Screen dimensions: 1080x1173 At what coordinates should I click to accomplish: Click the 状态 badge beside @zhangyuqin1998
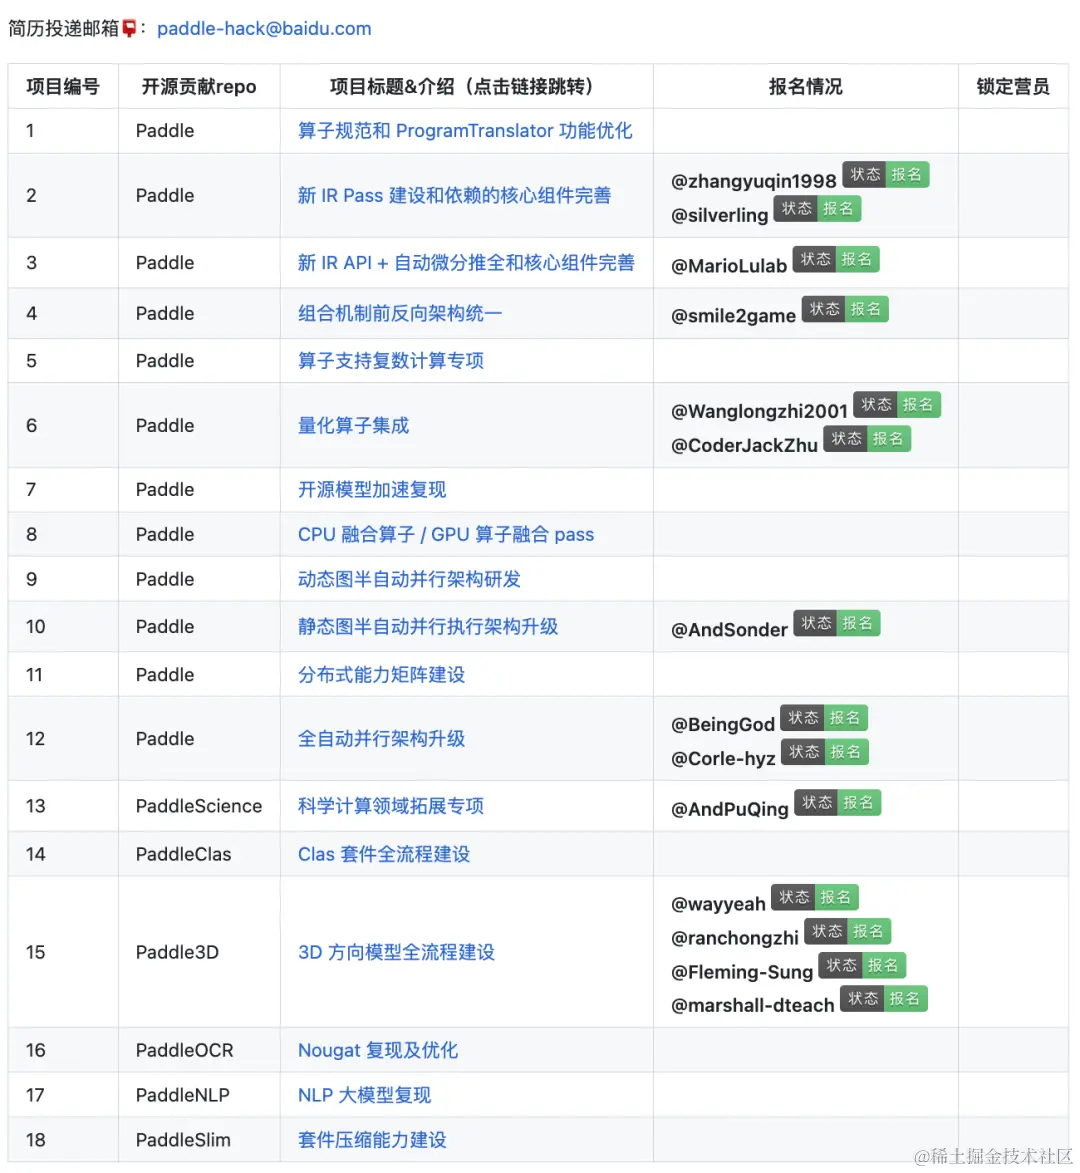click(866, 174)
